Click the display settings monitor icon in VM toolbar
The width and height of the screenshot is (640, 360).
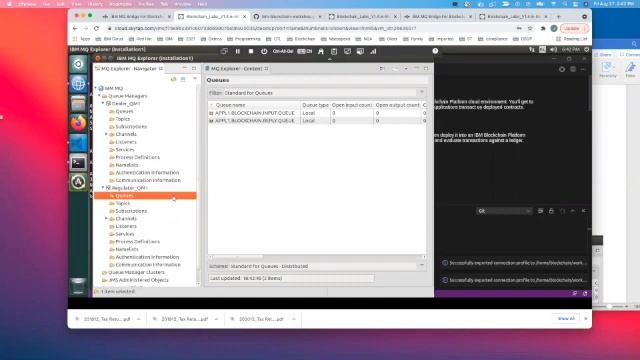pyautogui.click(x=360, y=51)
